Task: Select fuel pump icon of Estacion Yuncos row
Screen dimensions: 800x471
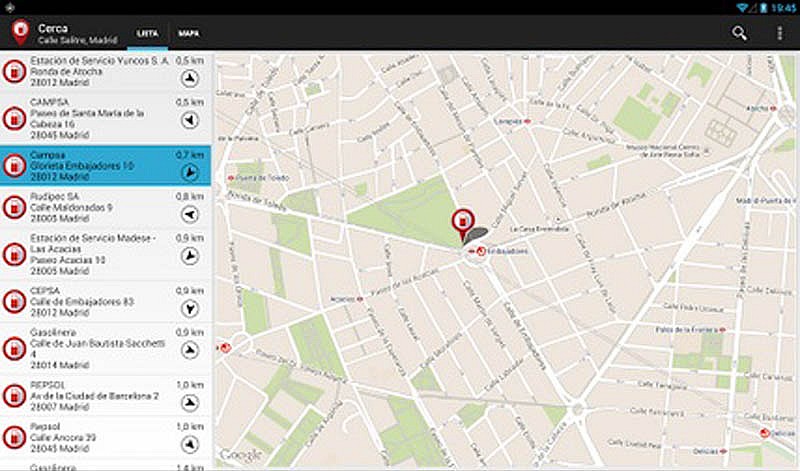Action: pos(14,71)
